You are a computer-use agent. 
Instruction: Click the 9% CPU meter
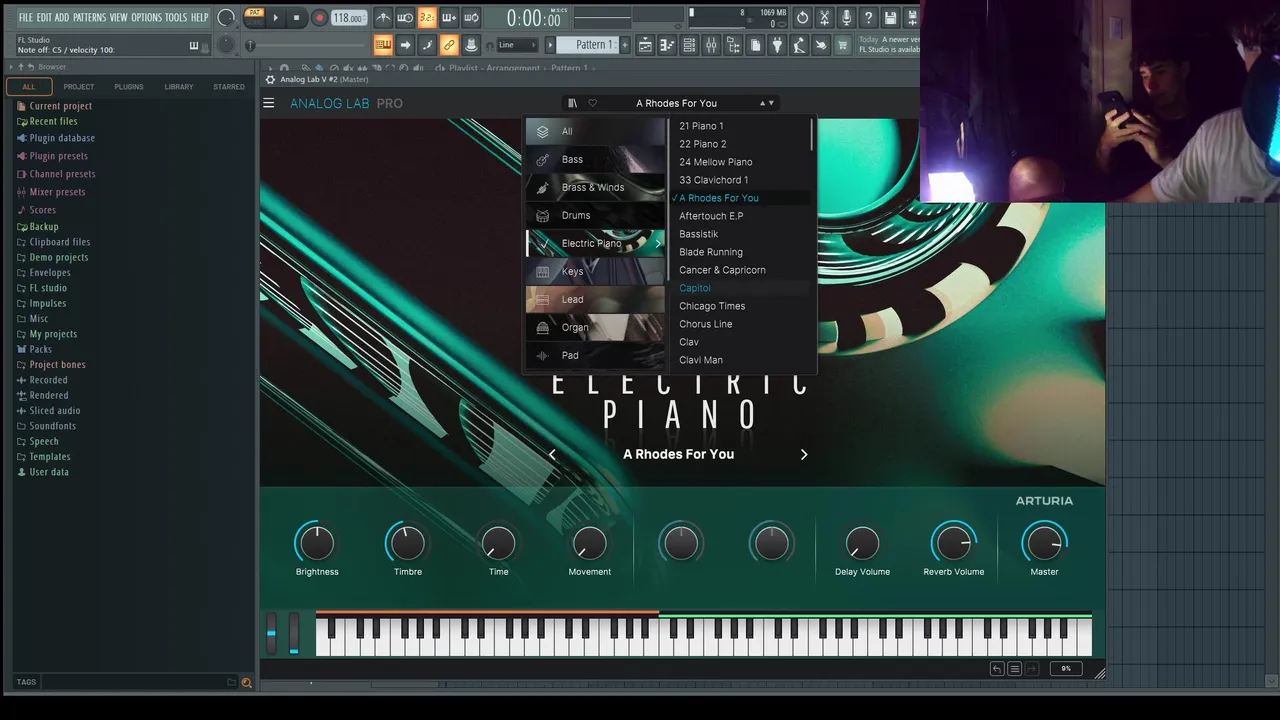(1066, 669)
